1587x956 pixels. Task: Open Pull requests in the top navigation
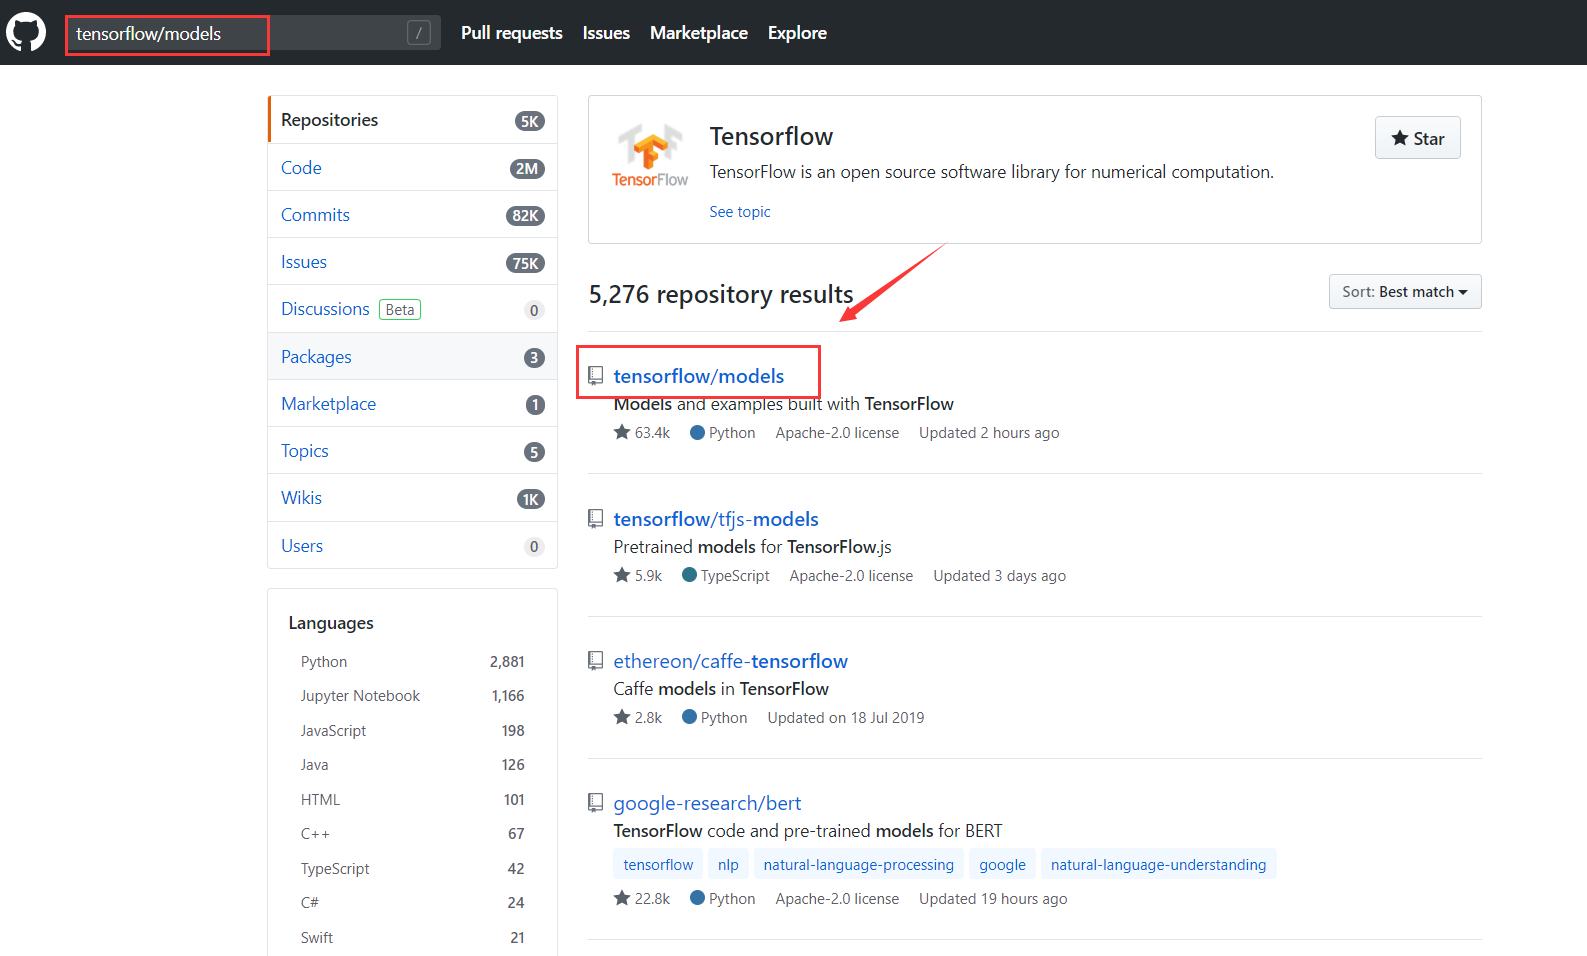[512, 33]
